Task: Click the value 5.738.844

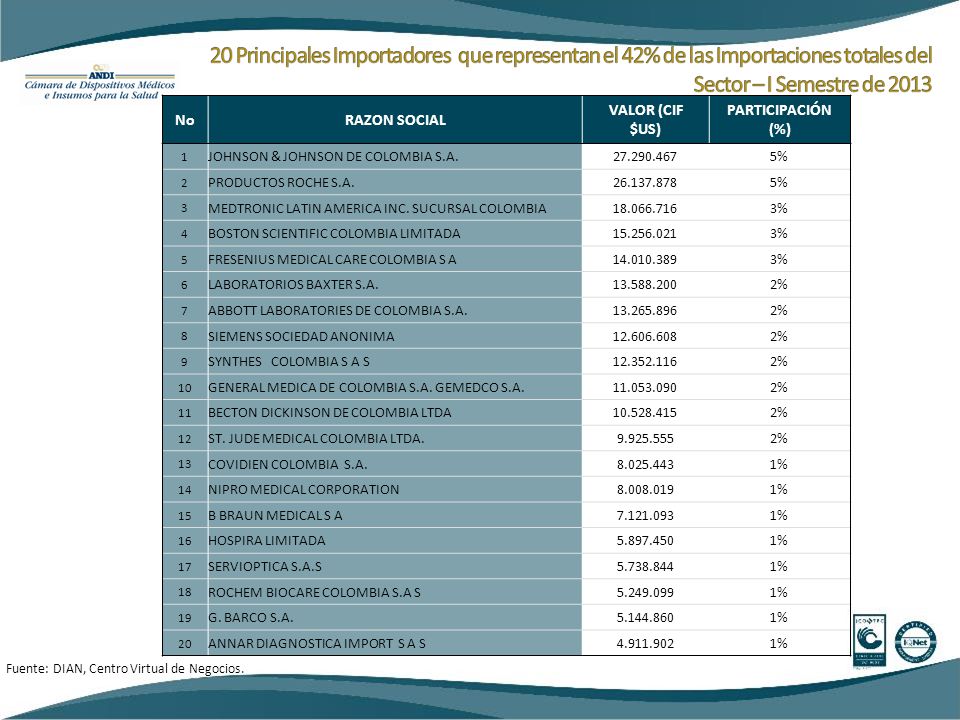Action: pyautogui.click(x=645, y=566)
